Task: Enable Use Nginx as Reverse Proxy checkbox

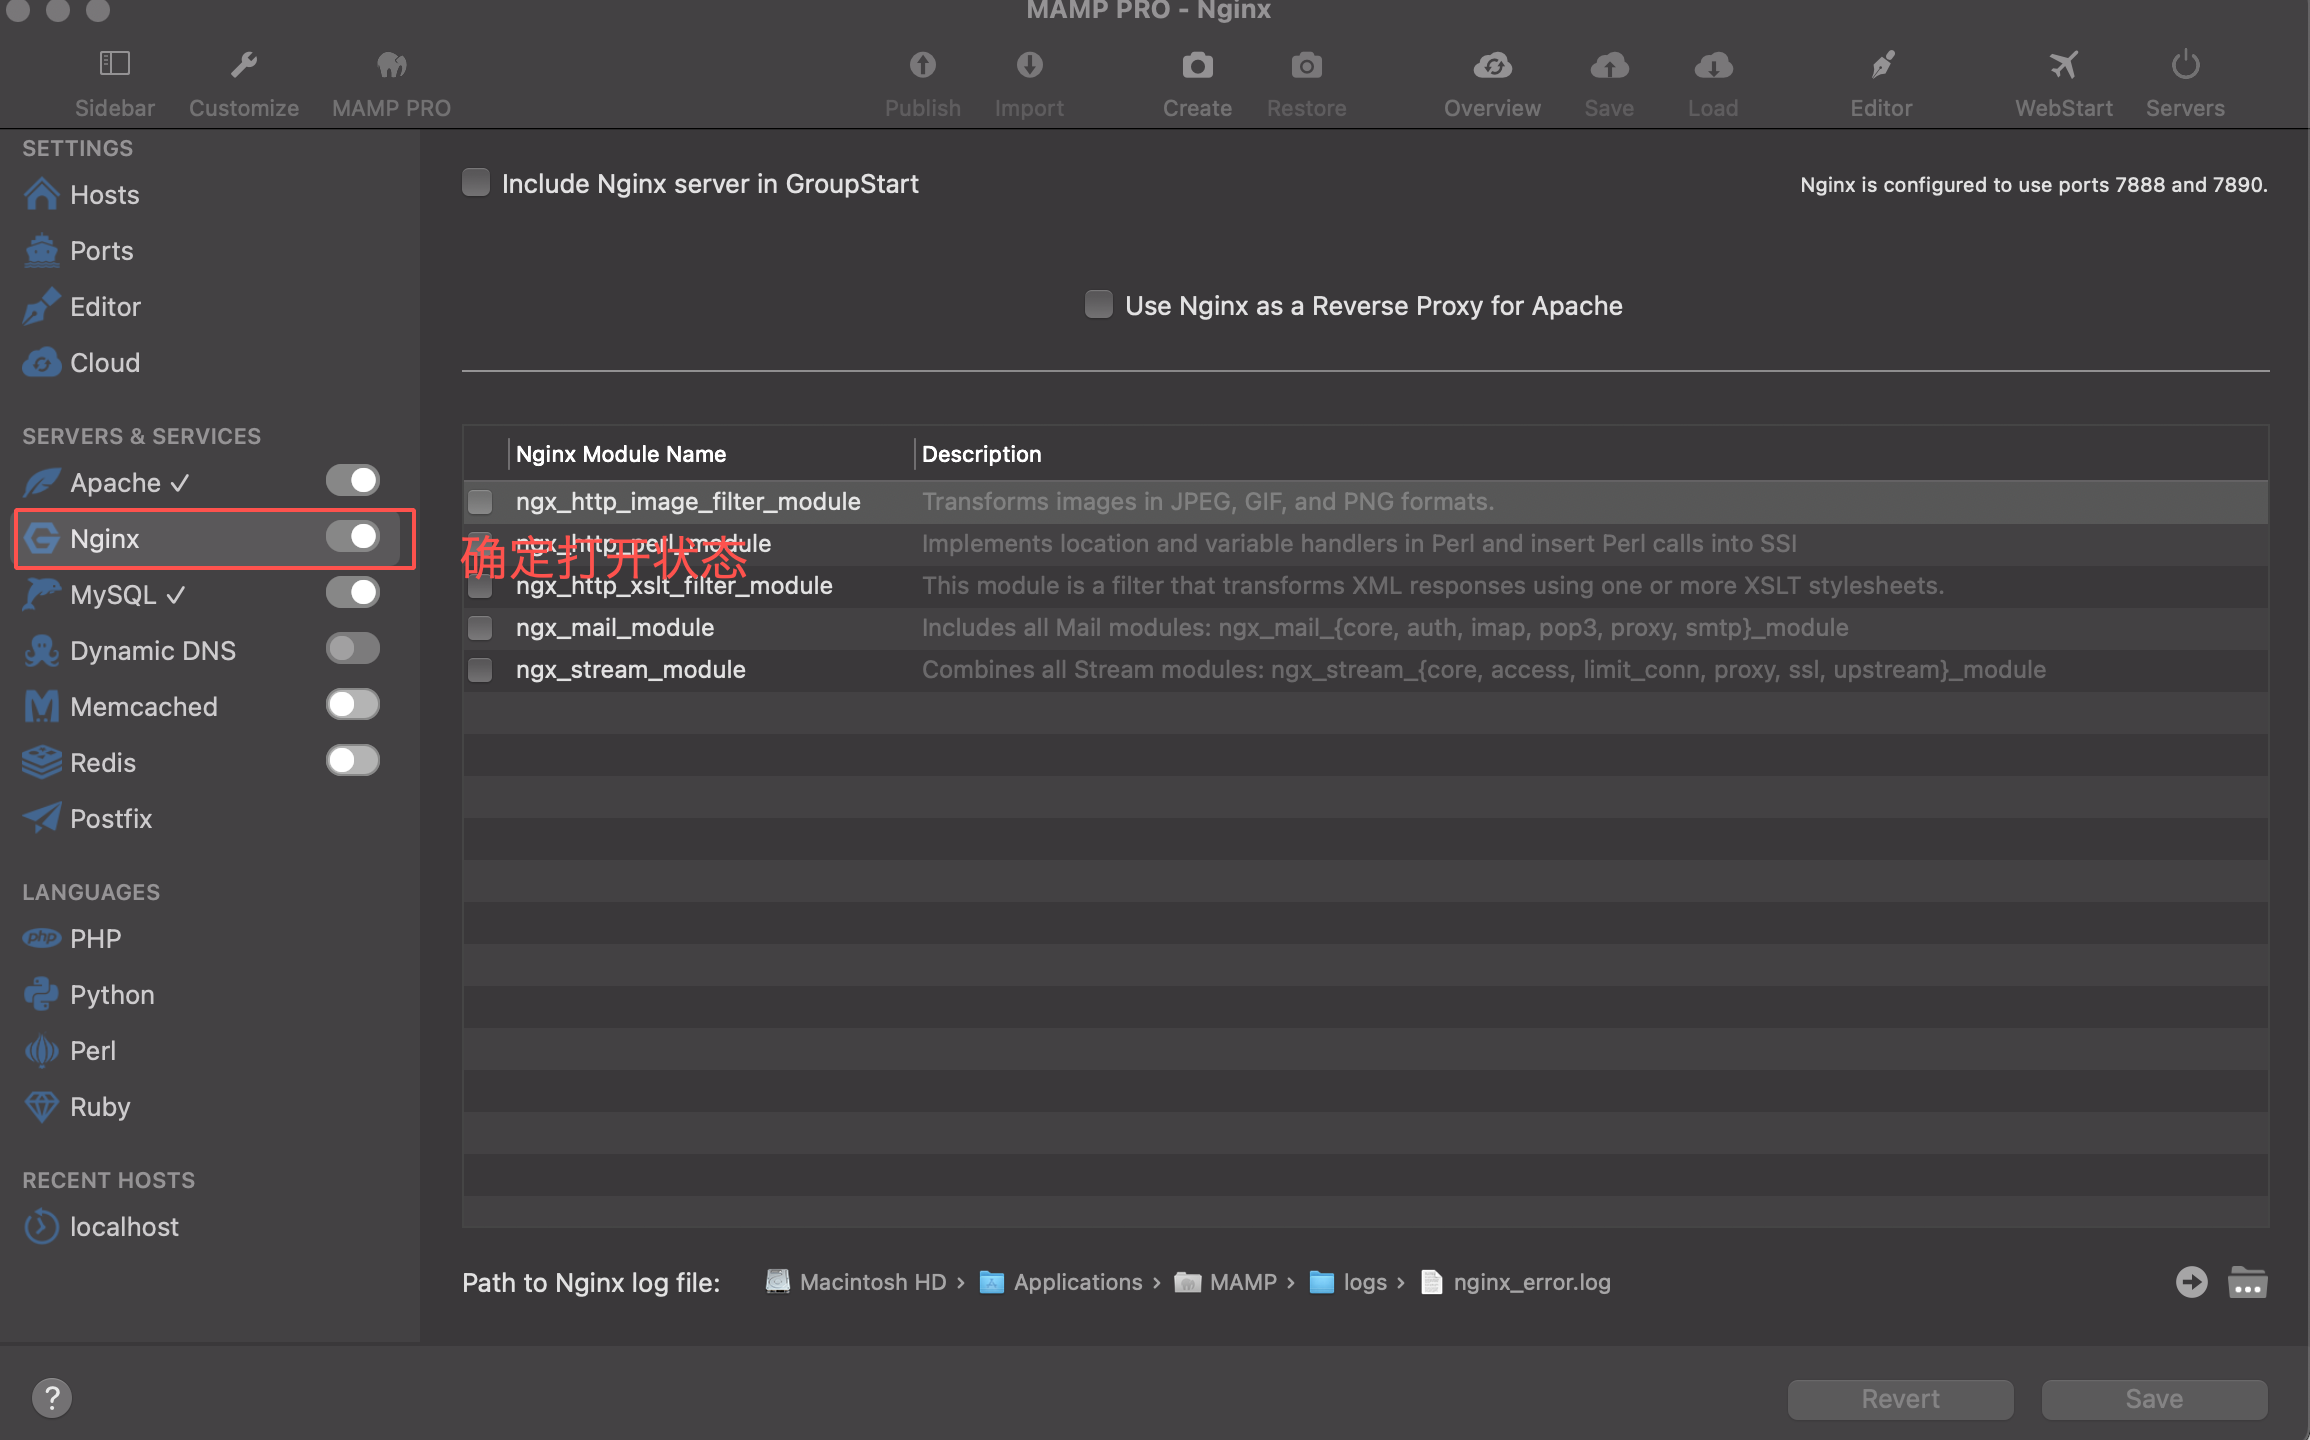Action: (1098, 304)
